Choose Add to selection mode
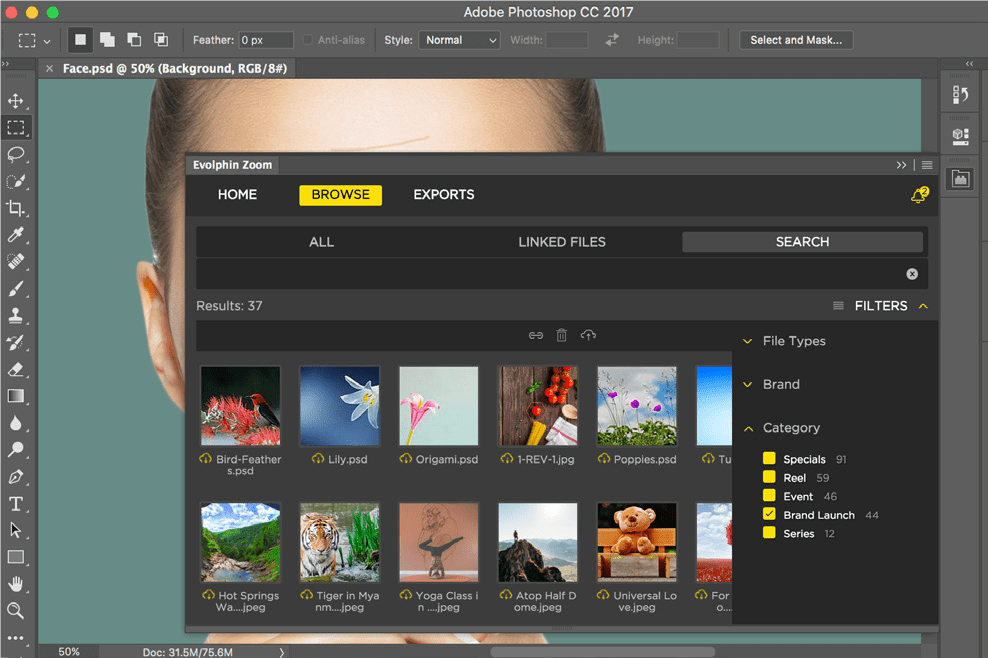988x658 pixels. 108,40
